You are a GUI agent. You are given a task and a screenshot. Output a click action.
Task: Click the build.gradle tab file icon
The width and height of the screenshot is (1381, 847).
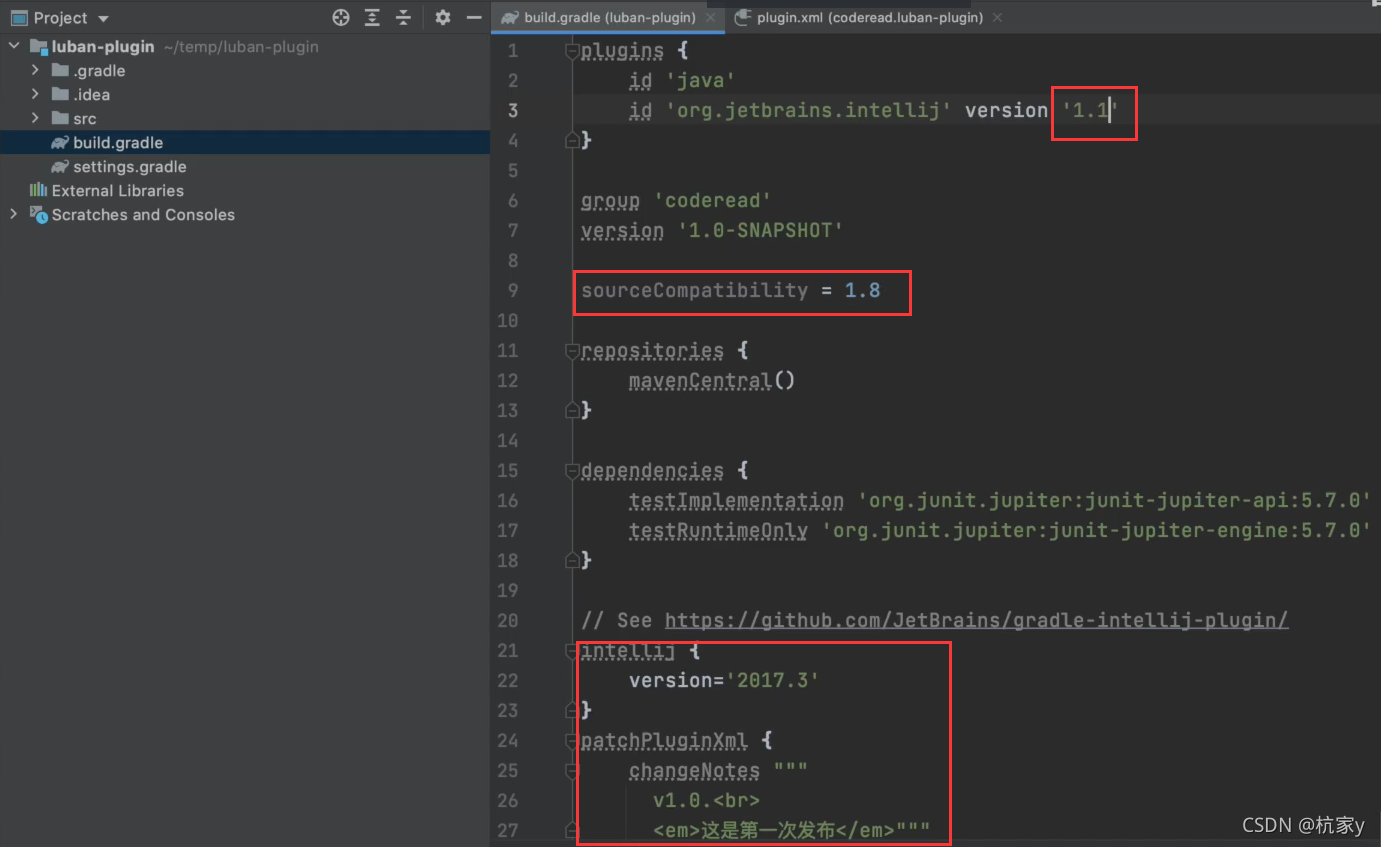[510, 18]
